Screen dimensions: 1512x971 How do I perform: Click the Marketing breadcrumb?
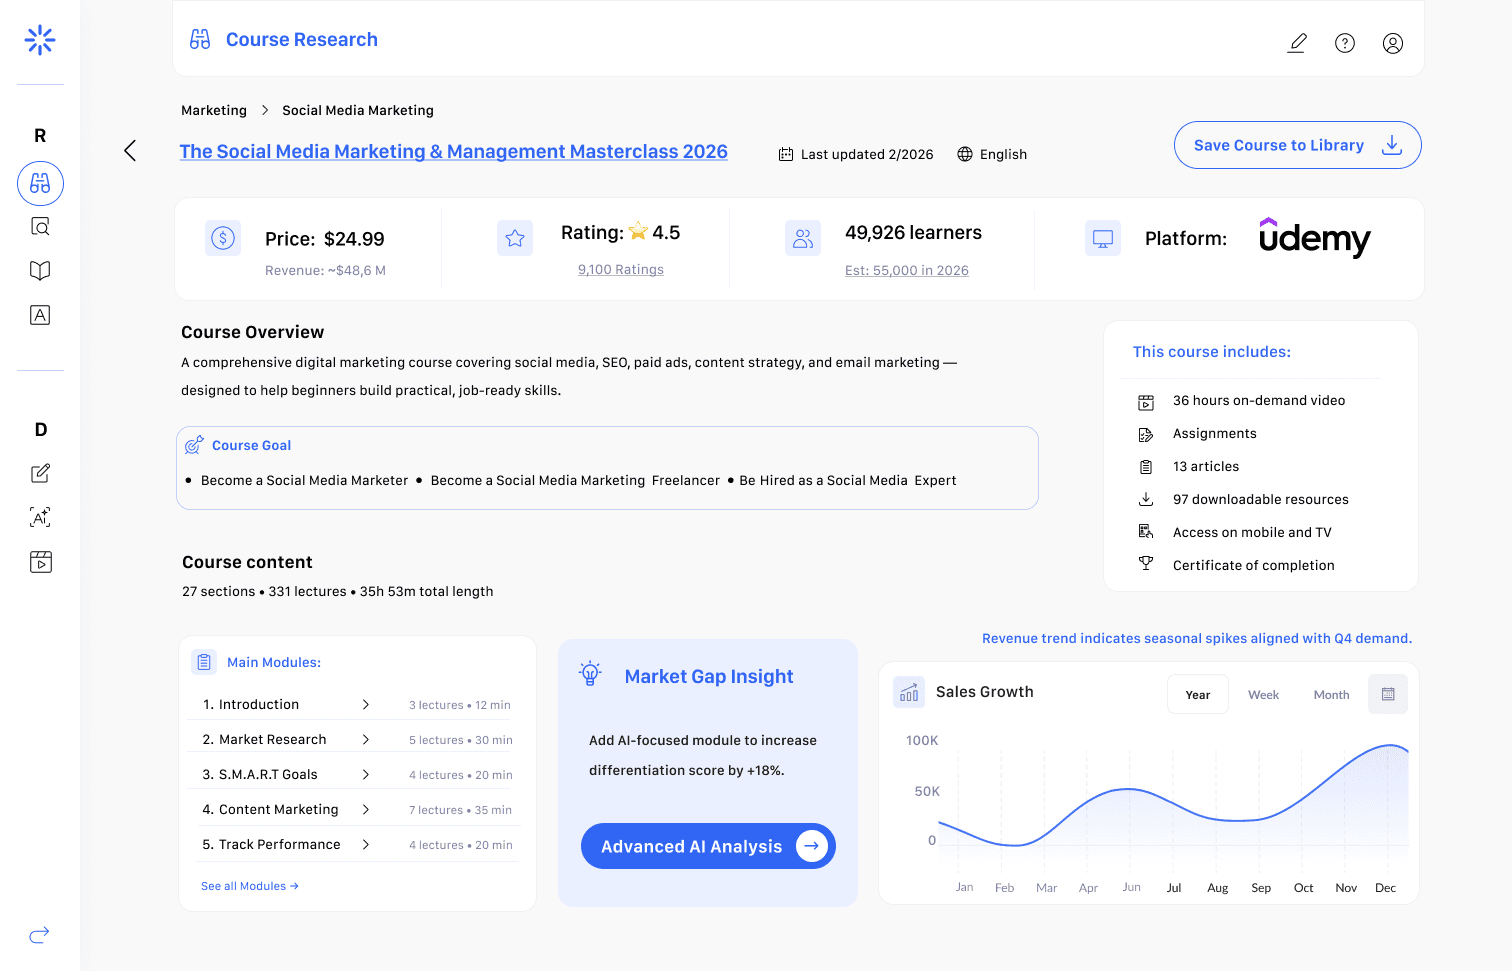click(214, 110)
